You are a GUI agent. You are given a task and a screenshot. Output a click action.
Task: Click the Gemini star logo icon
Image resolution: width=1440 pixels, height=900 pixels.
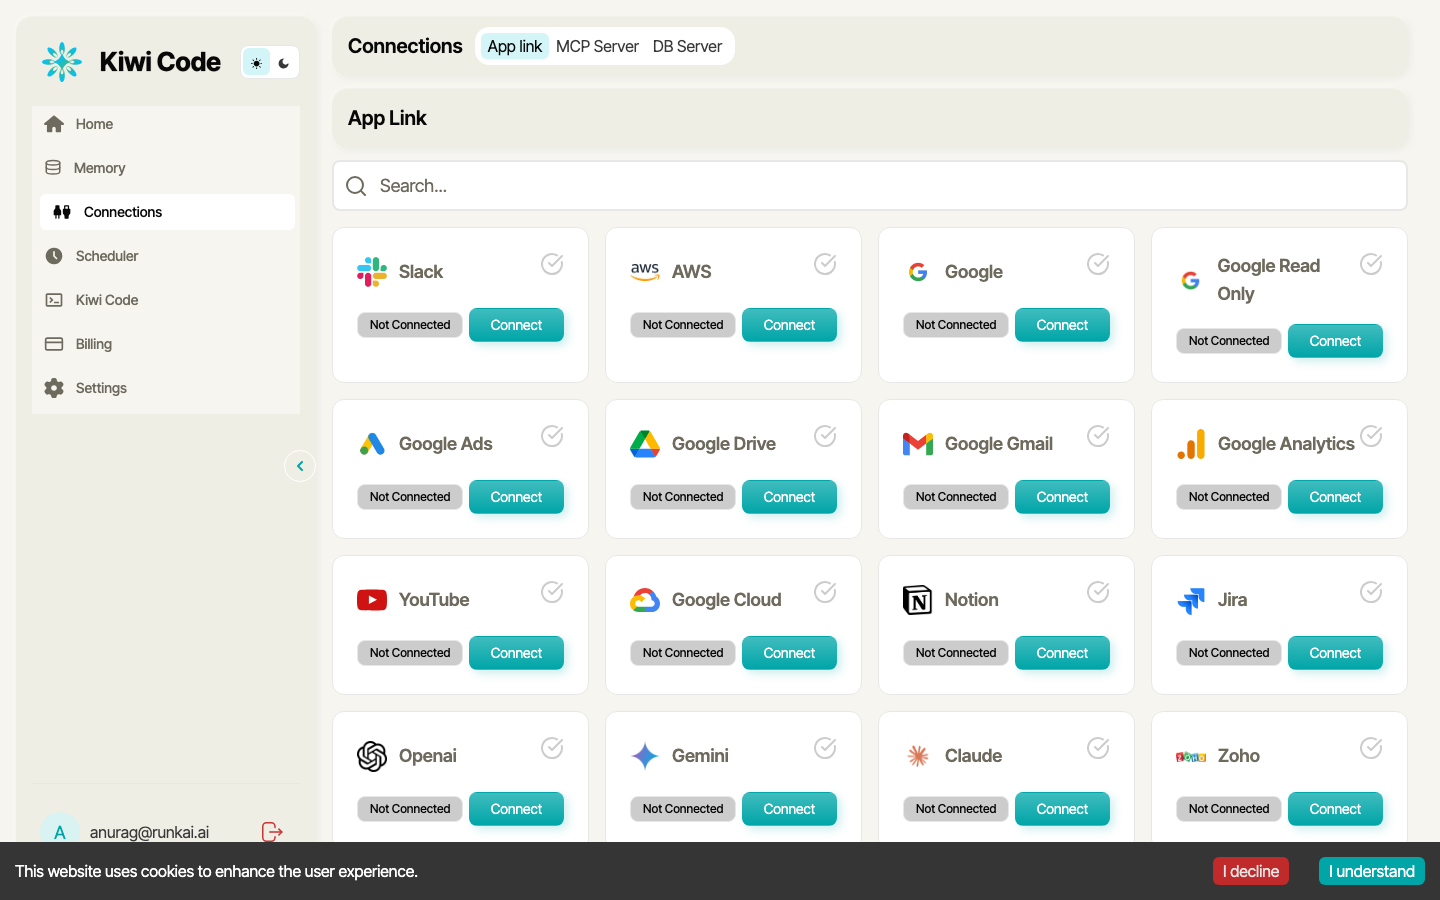coord(645,756)
